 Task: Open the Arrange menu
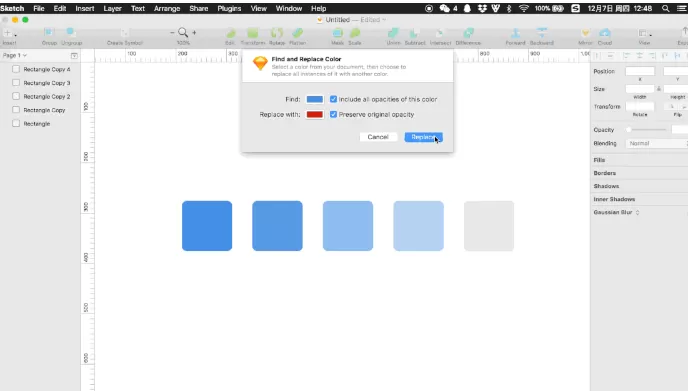pyautogui.click(x=167, y=8)
